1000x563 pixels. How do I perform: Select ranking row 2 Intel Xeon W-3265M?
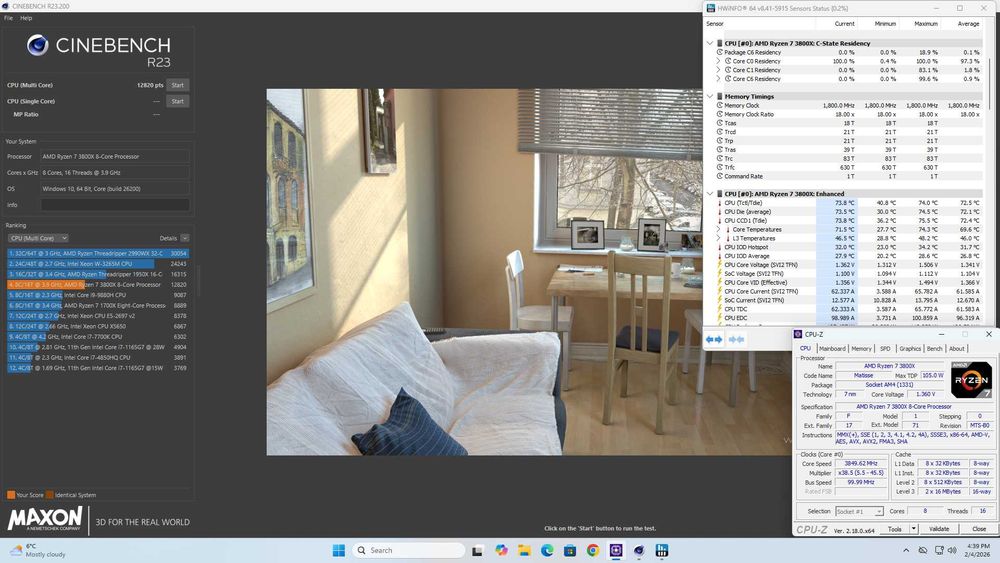point(98,263)
